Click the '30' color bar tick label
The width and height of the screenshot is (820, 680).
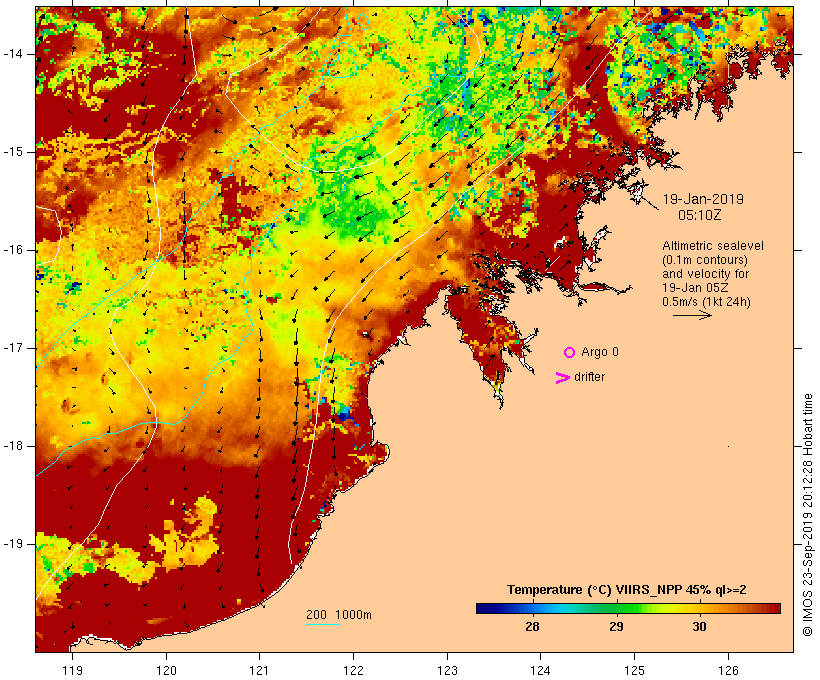(x=700, y=627)
